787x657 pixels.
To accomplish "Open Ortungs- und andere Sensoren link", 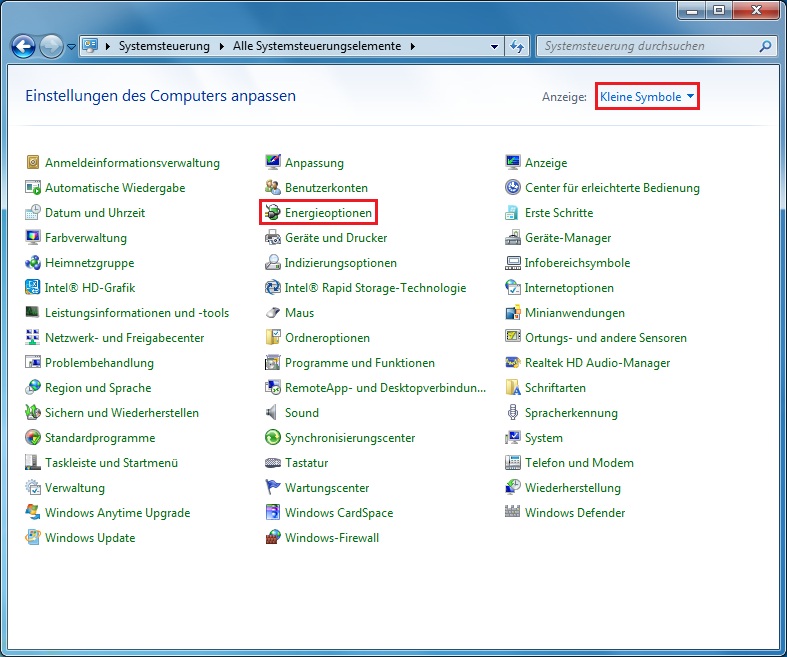I will pyautogui.click(x=605, y=338).
